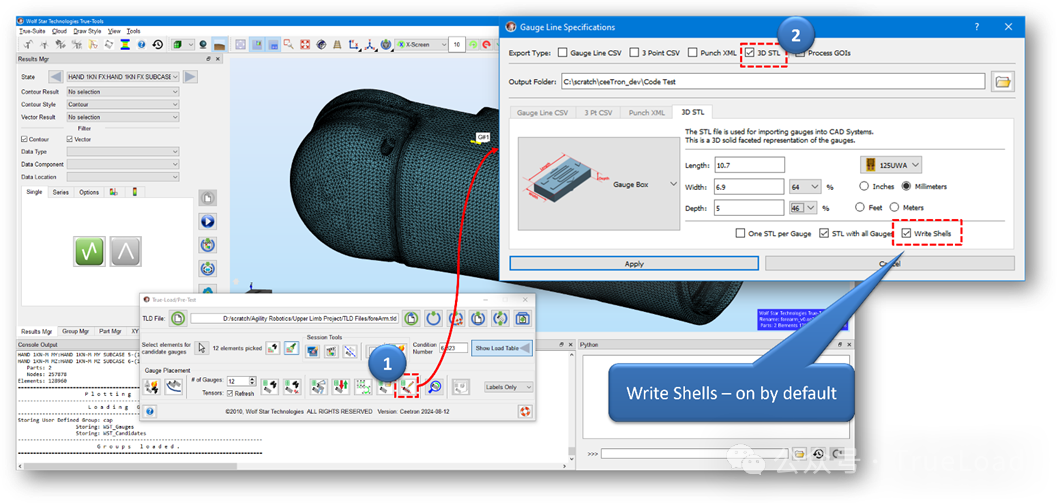Toggle the Vector filter checkbox
Image resolution: width=1058 pixels, height=503 pixels.
coord(69,139)
